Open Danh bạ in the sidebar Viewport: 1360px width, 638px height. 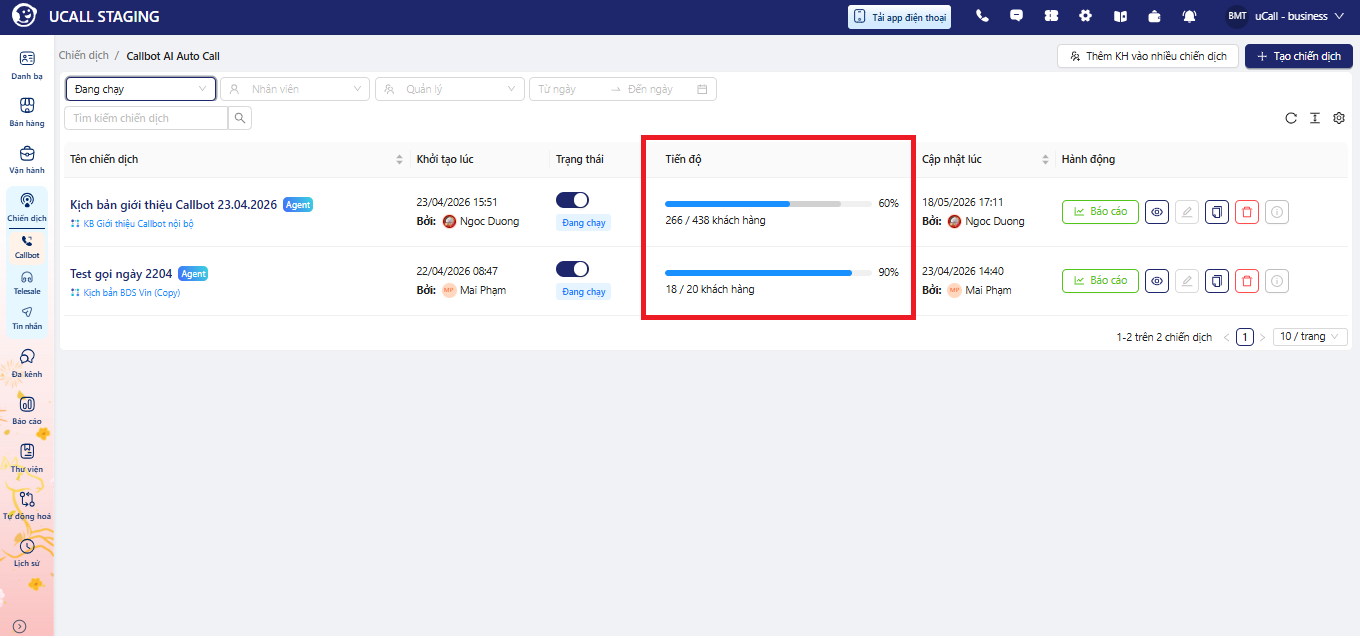27,65
